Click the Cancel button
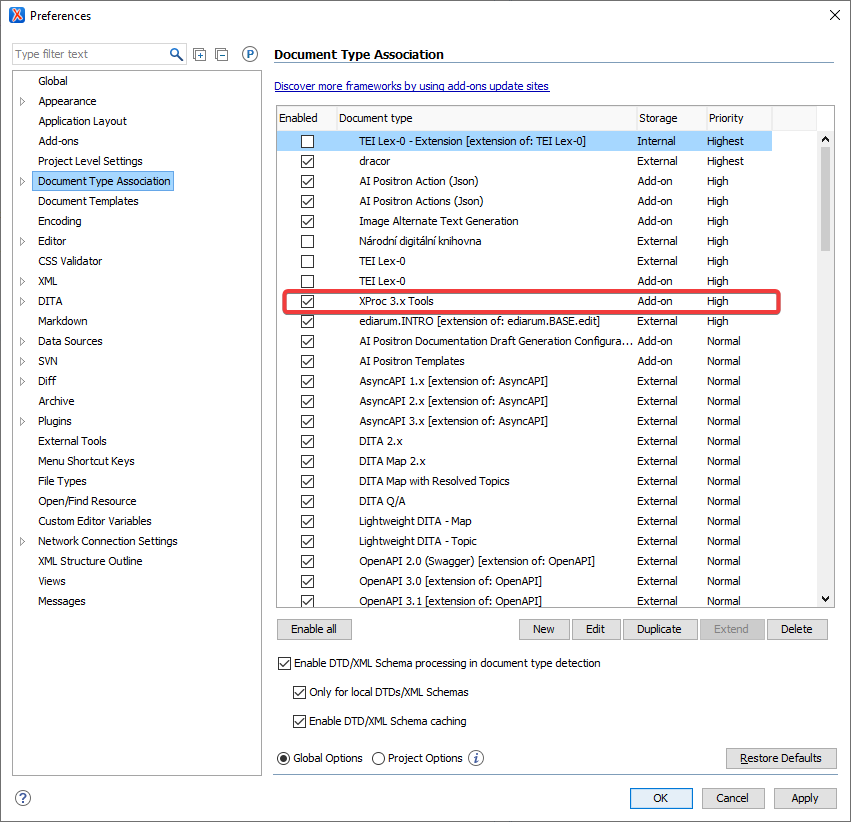This screenshot has height=822, width=851. [732, 799]
